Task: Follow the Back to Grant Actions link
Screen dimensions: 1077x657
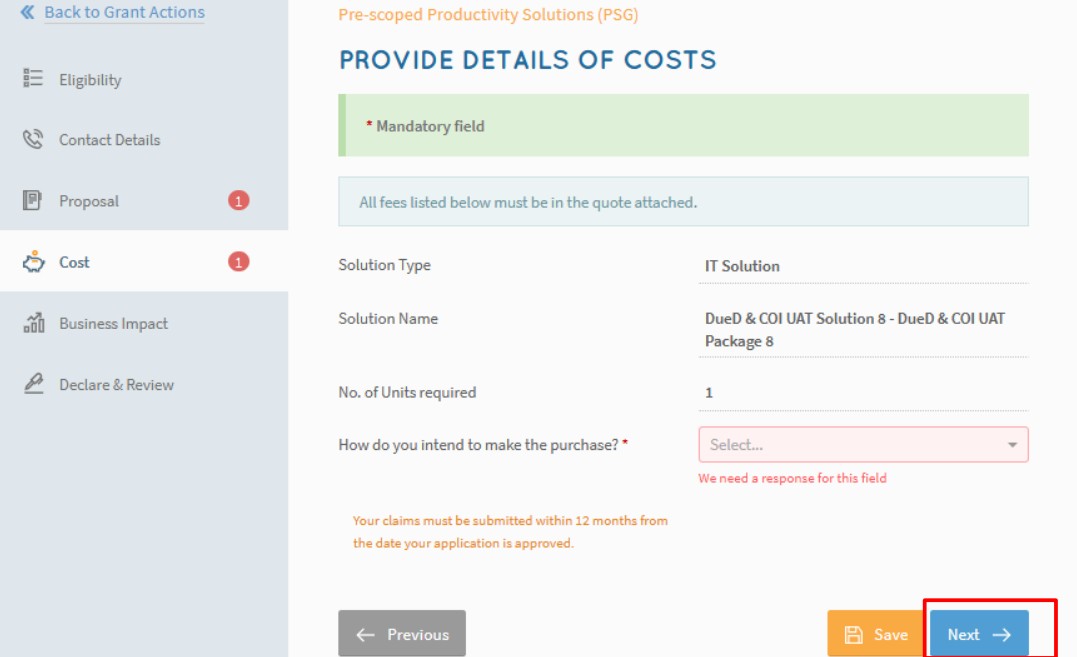Action: coord(124,13)
